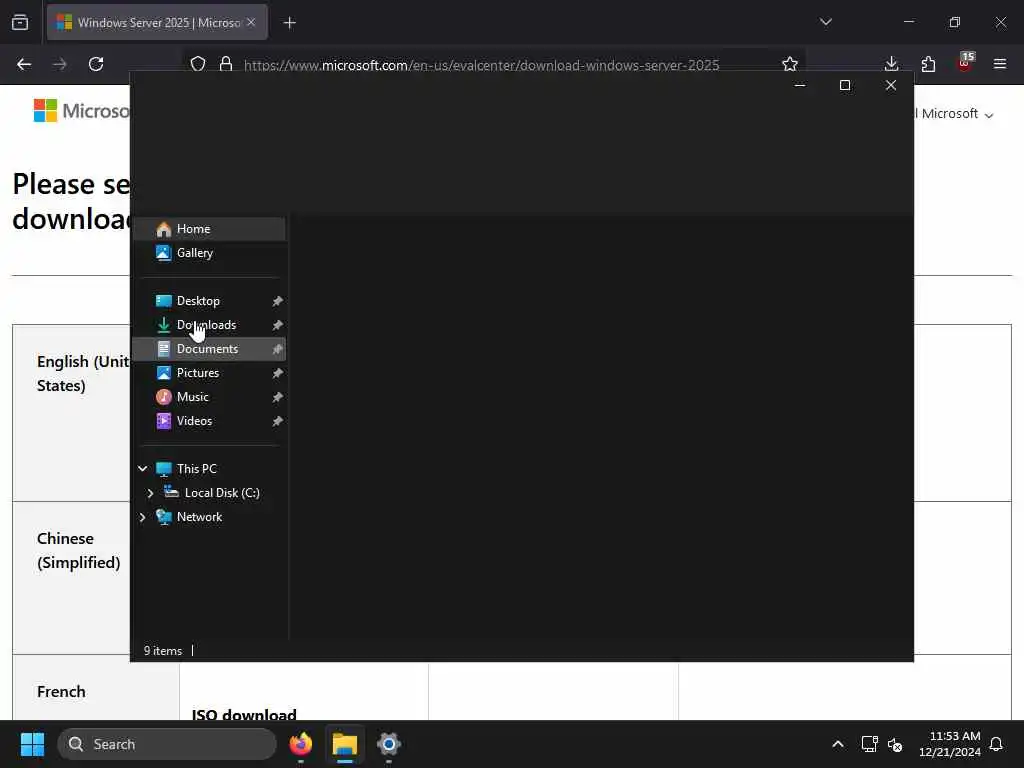Open the Windows Start menu

tap(32, 744)
